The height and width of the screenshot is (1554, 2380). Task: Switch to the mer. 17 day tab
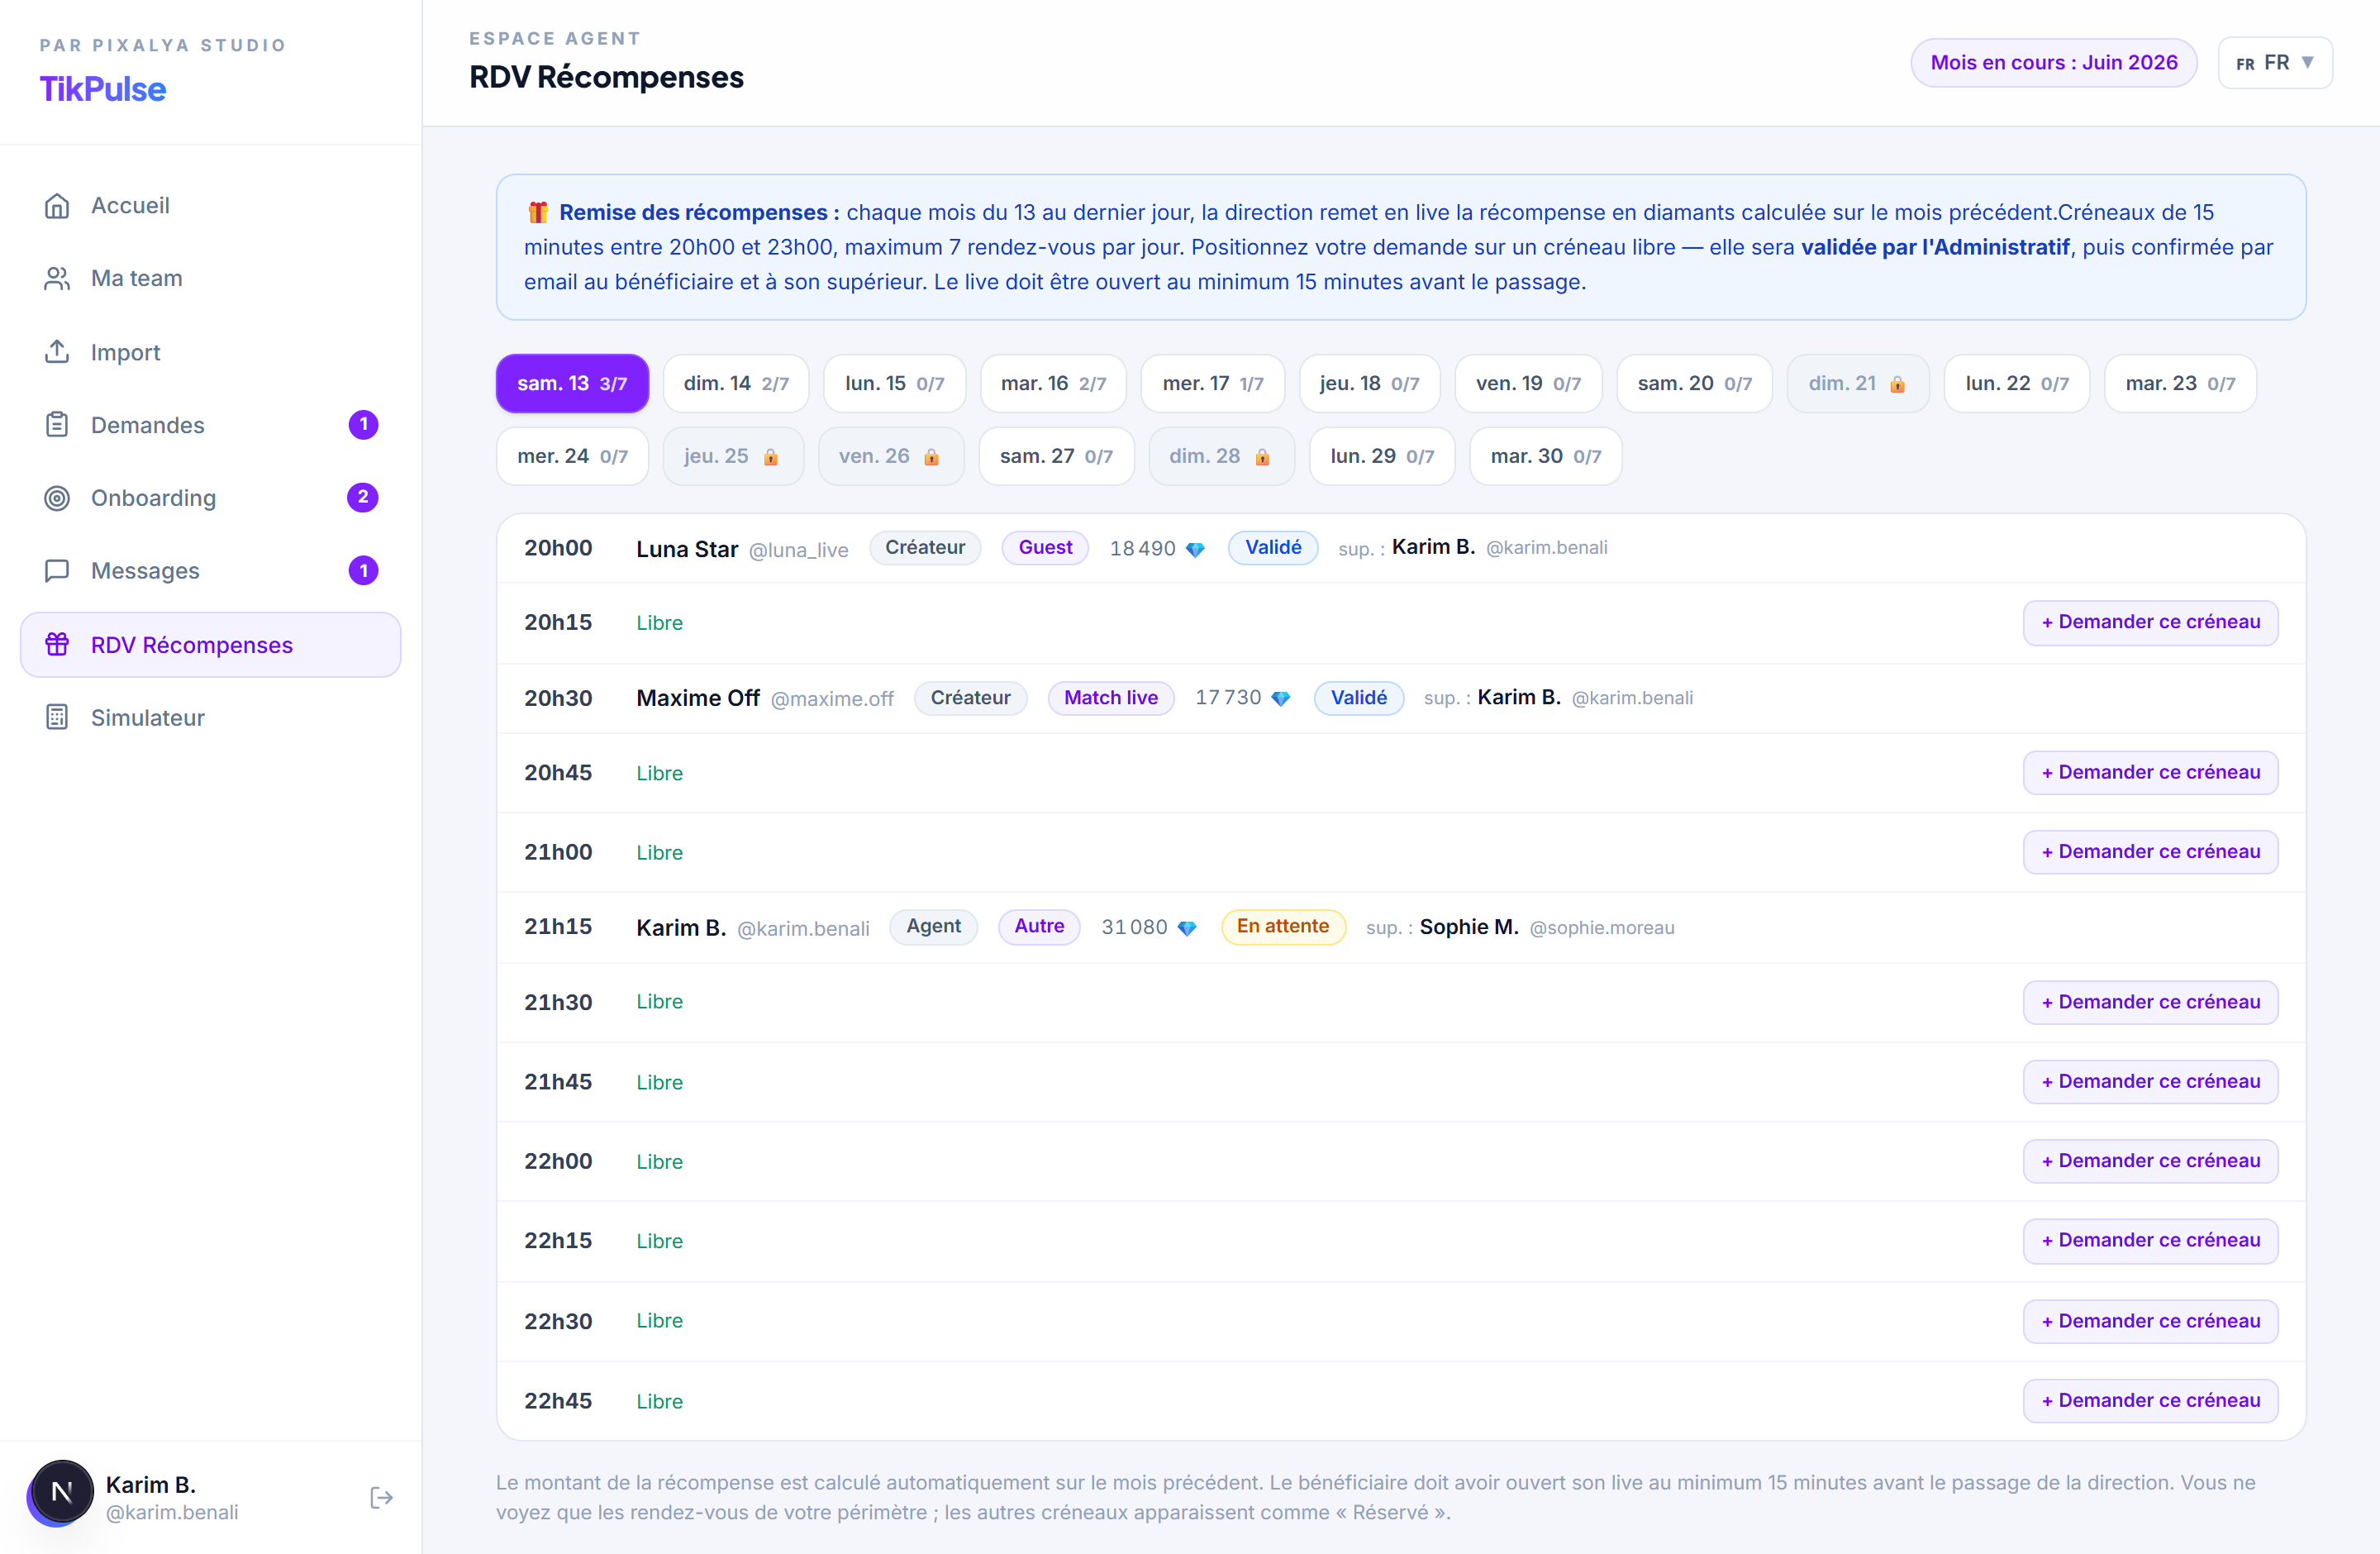click(x=1213, y=384)
